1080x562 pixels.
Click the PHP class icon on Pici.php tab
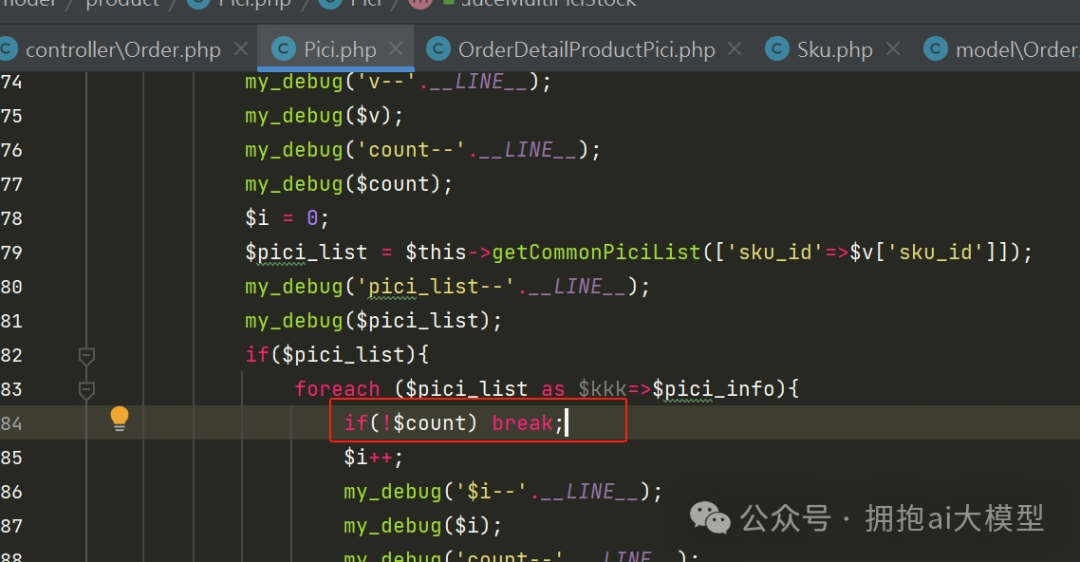point(283,49)
